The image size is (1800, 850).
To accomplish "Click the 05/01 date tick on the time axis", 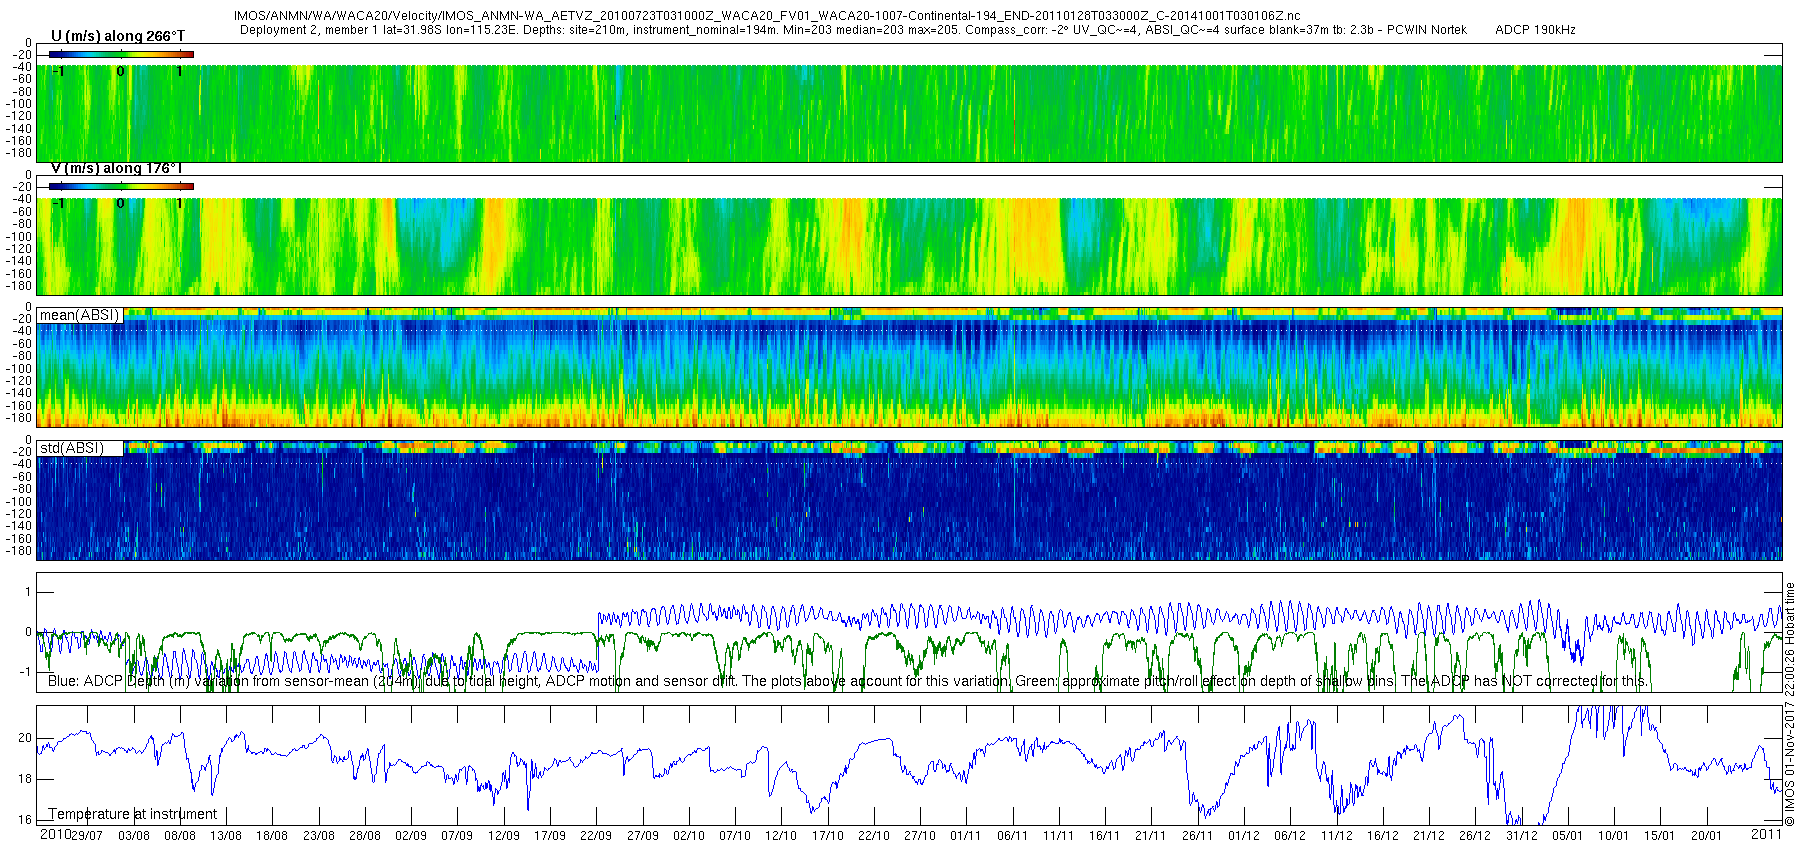I will click(1567, 836).
